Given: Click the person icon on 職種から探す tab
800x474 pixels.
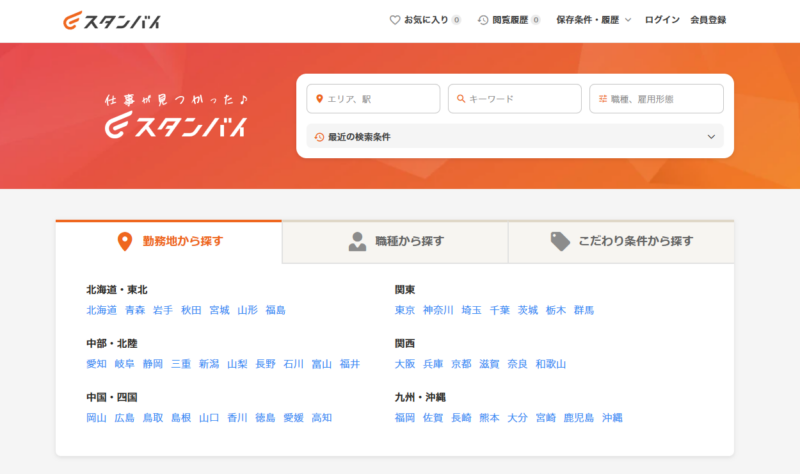Looking at the screenshot, I should [x=357, y=241].
